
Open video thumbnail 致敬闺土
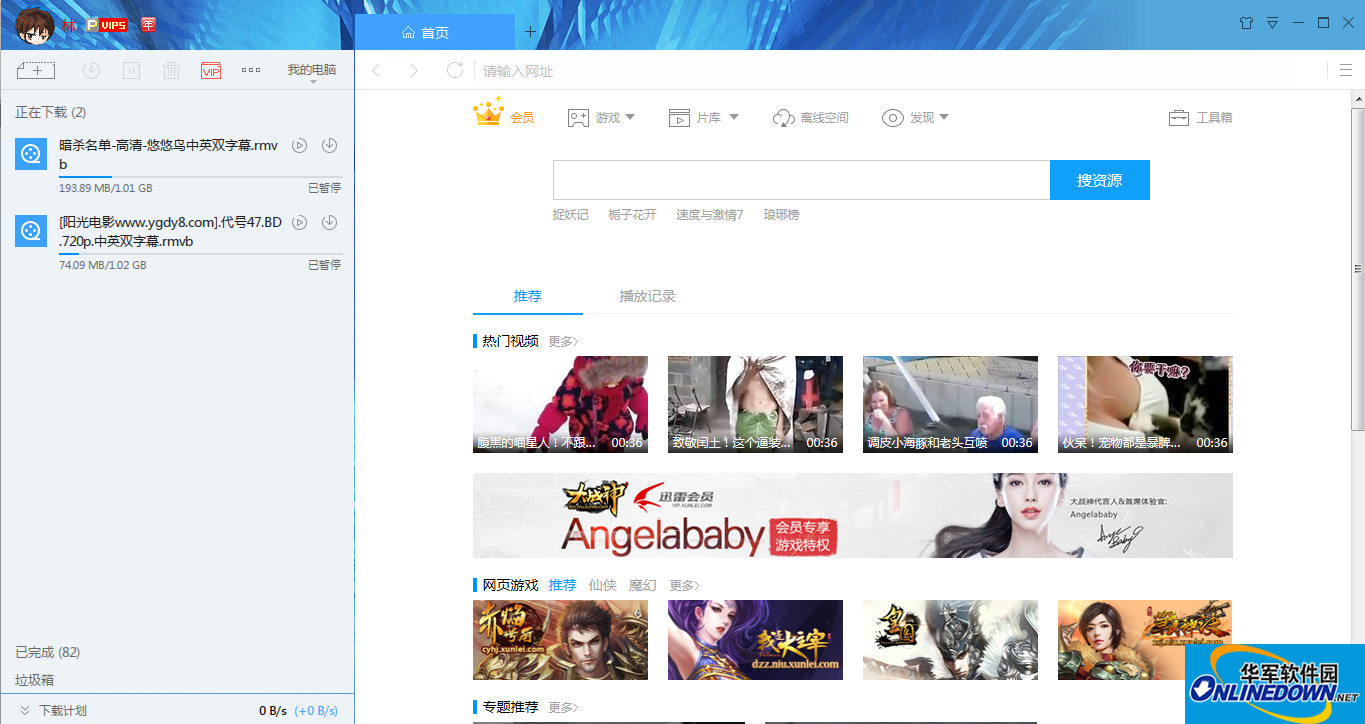755,404
